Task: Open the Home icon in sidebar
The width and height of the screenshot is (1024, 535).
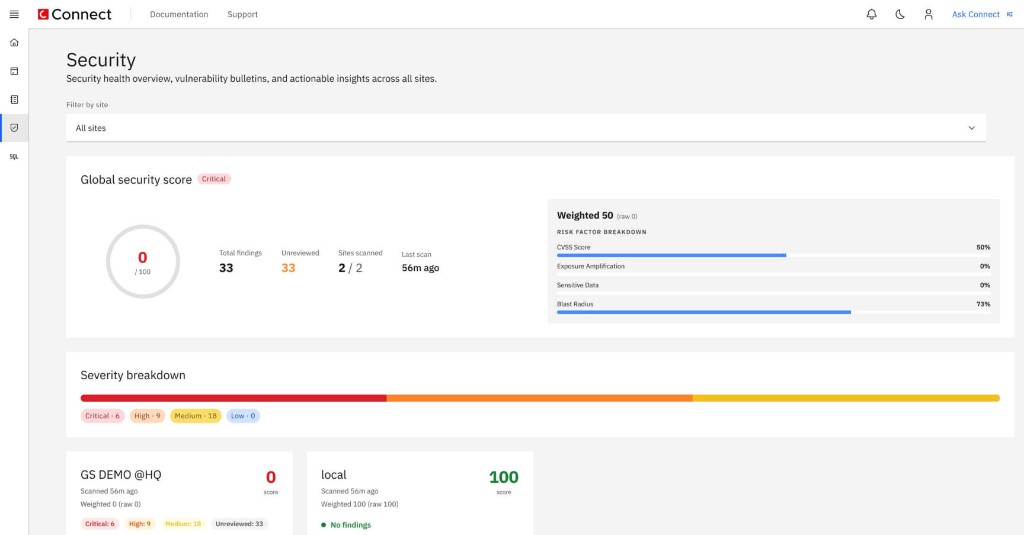Action: 14,42
